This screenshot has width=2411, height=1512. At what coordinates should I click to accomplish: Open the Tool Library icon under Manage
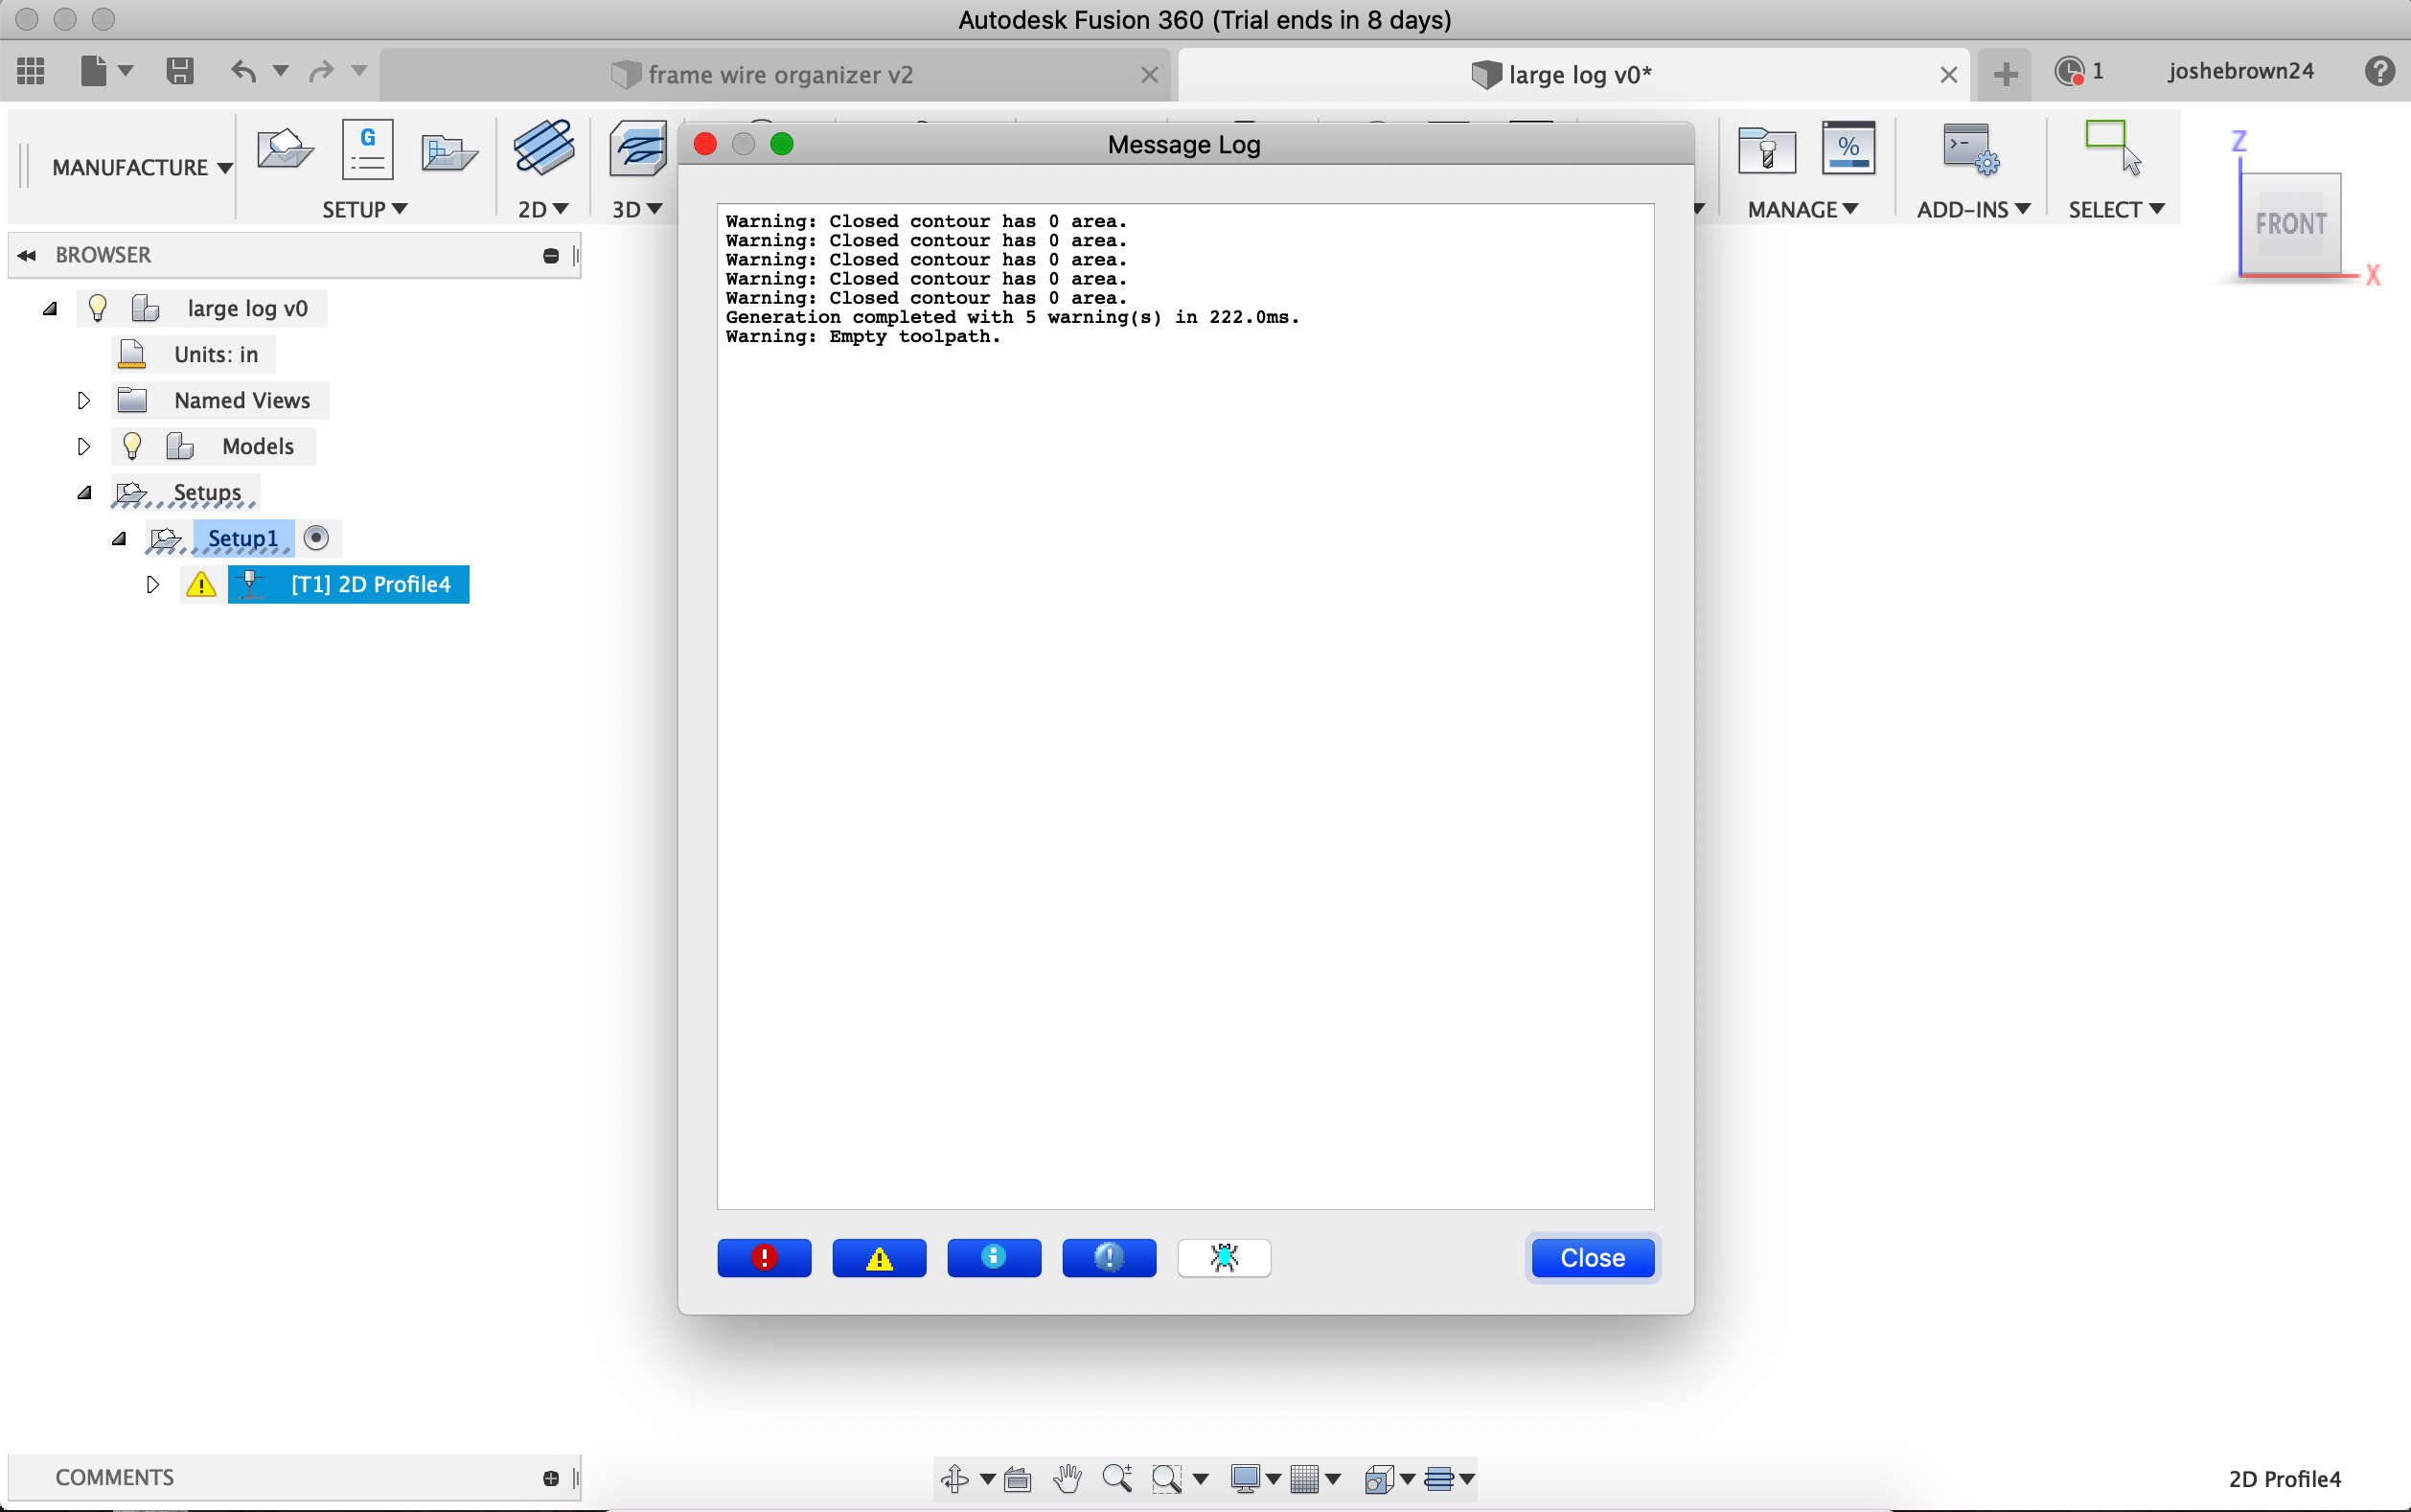click(x=1766, y=150)
